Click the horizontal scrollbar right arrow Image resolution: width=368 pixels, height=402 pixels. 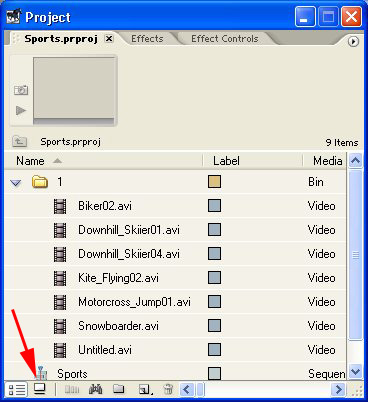tap(338, 389)
